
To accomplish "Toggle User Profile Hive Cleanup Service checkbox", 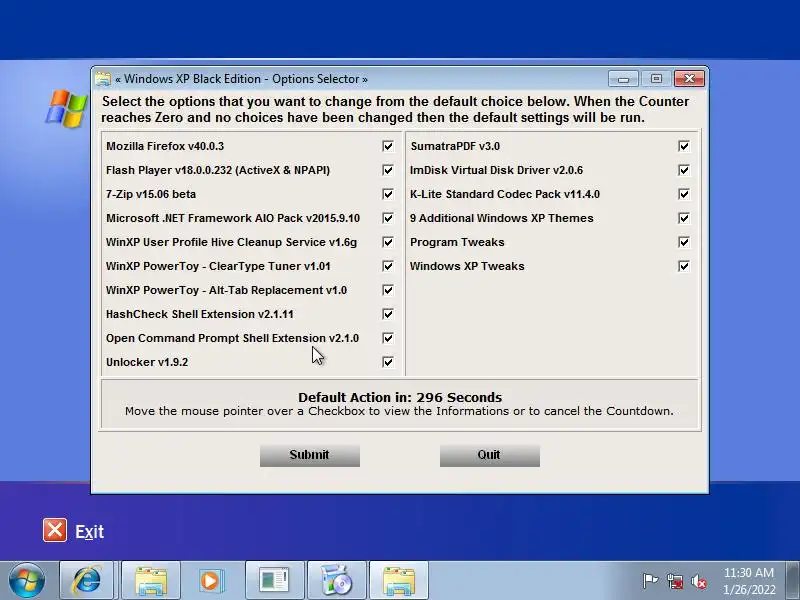I will [388, 242].
